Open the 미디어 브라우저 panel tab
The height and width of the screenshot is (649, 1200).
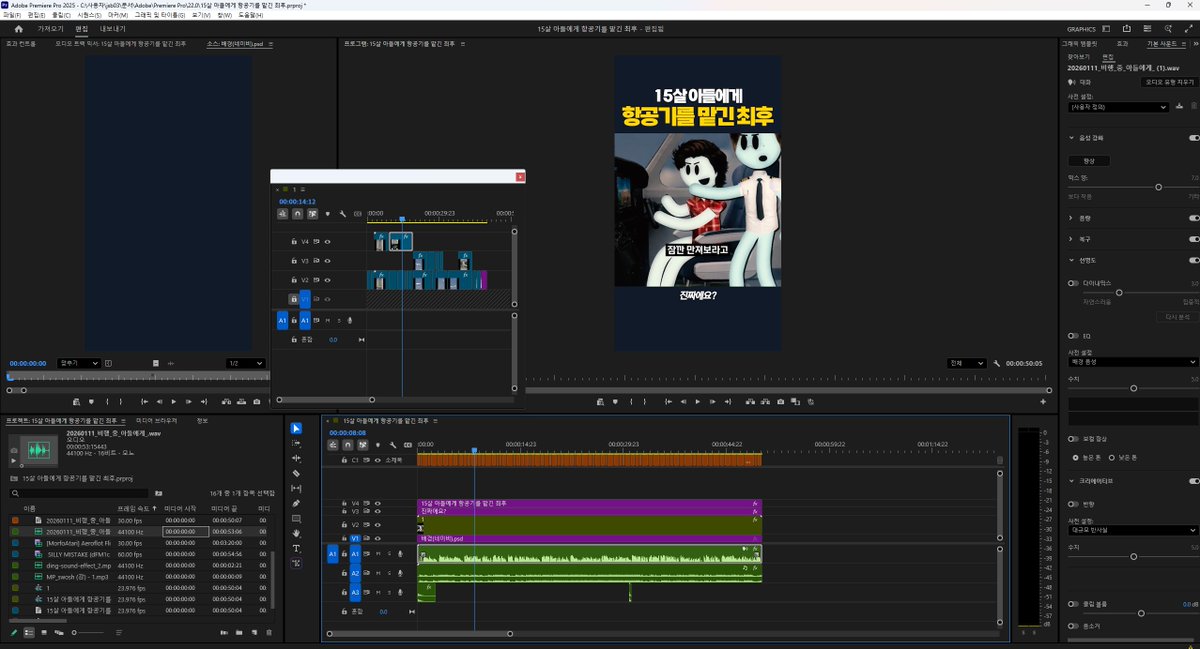157,421
